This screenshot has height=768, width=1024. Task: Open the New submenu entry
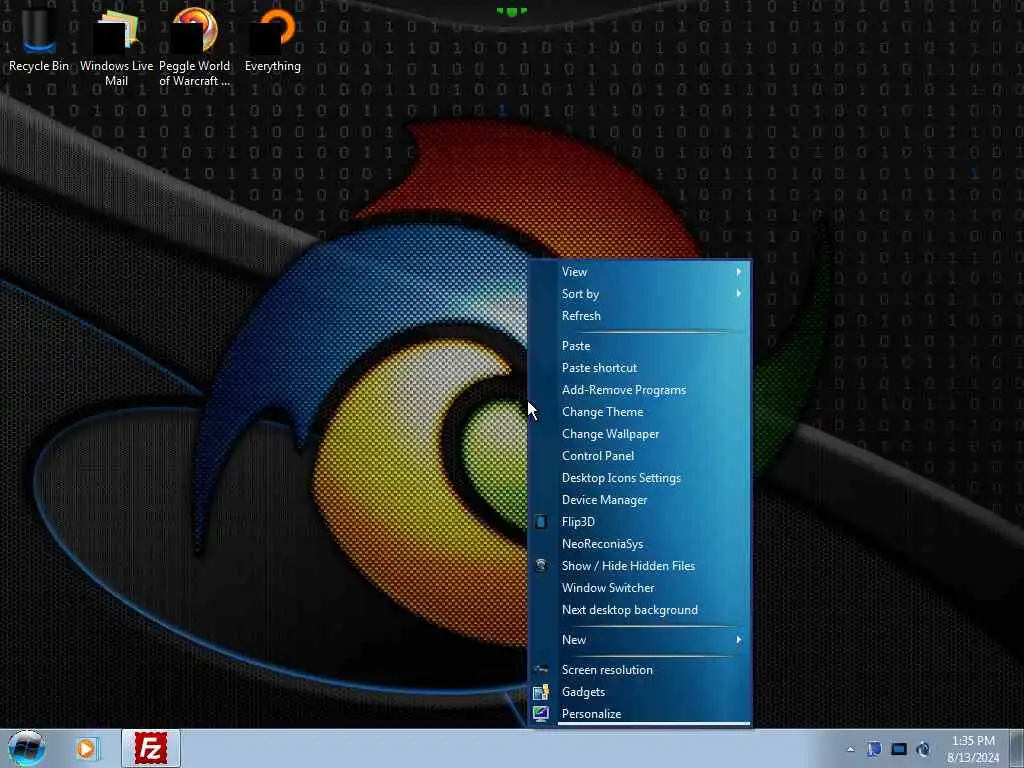640,640
